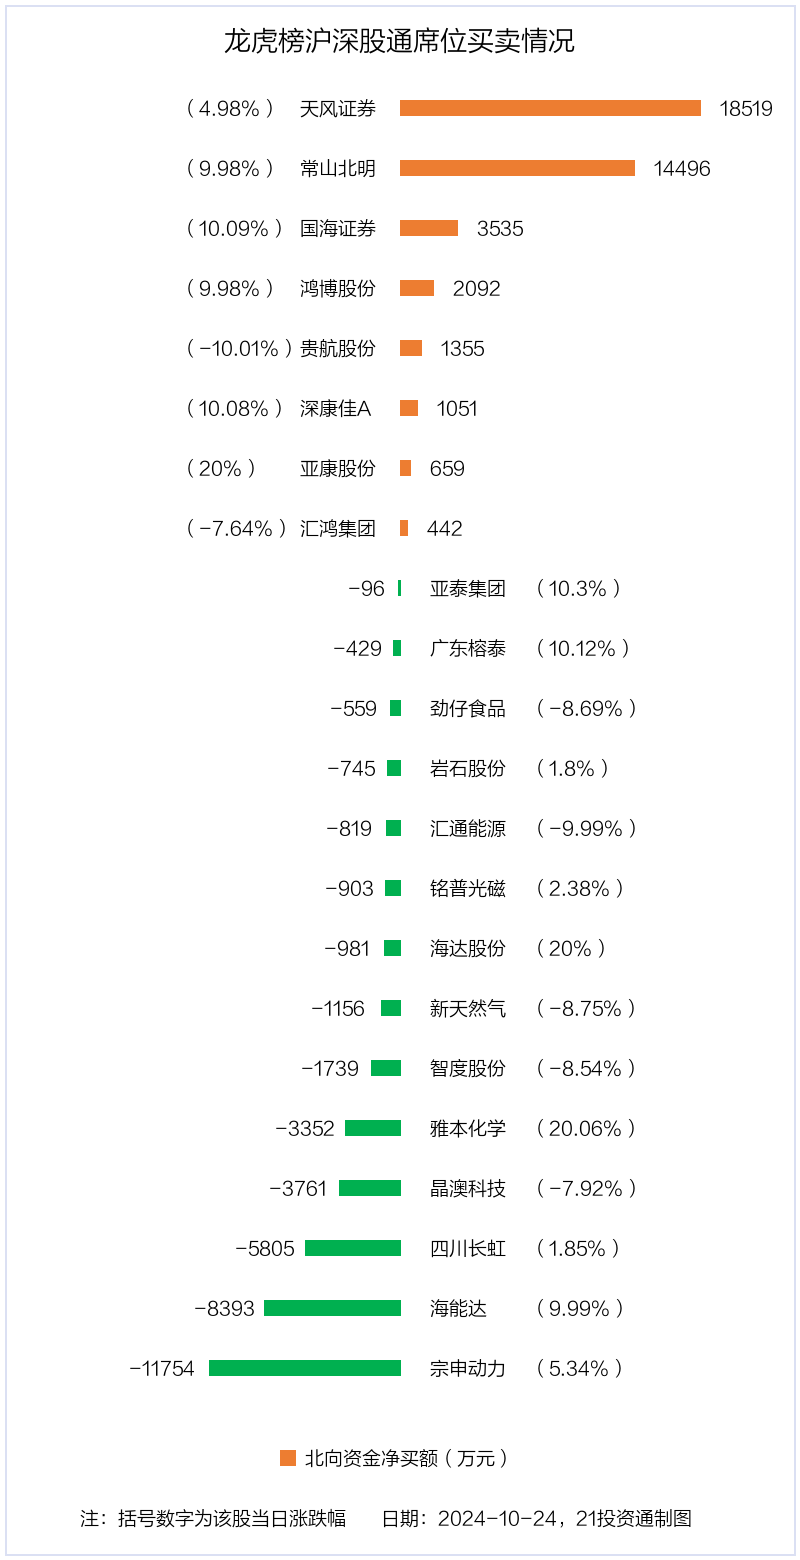Click the 北向资金净买额(万元) legend label
The width and height of the screenshot is (800, 1560).
406,1458
